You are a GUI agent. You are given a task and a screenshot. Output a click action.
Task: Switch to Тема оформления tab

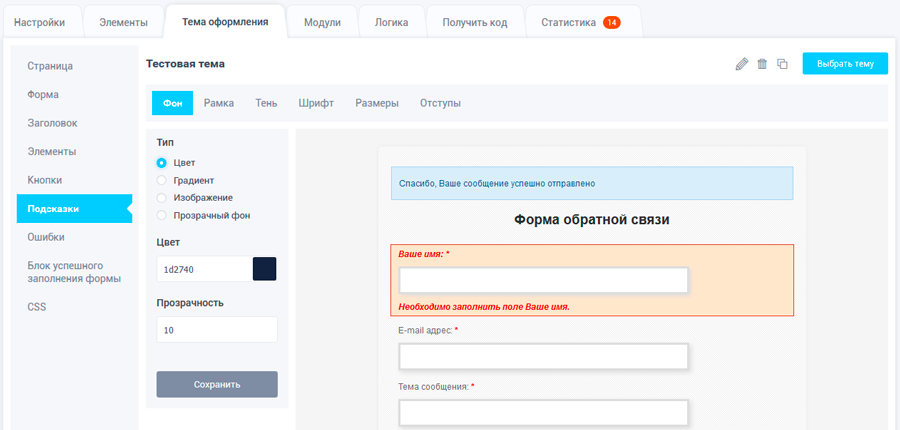coord(225,22)
